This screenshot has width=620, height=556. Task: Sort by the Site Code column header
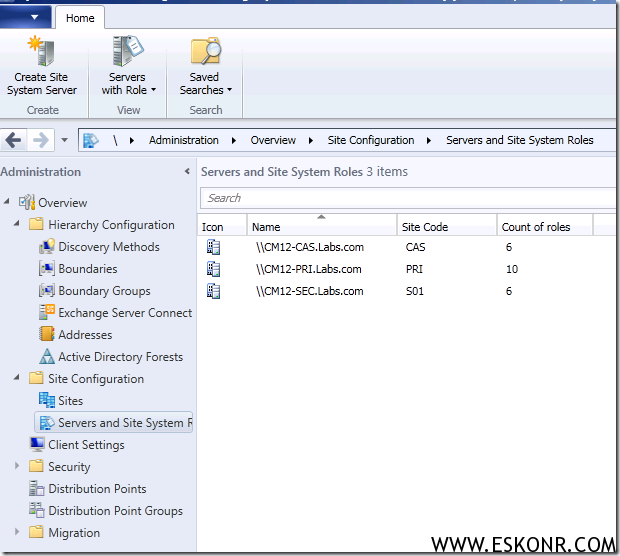(x=446, y=225)
